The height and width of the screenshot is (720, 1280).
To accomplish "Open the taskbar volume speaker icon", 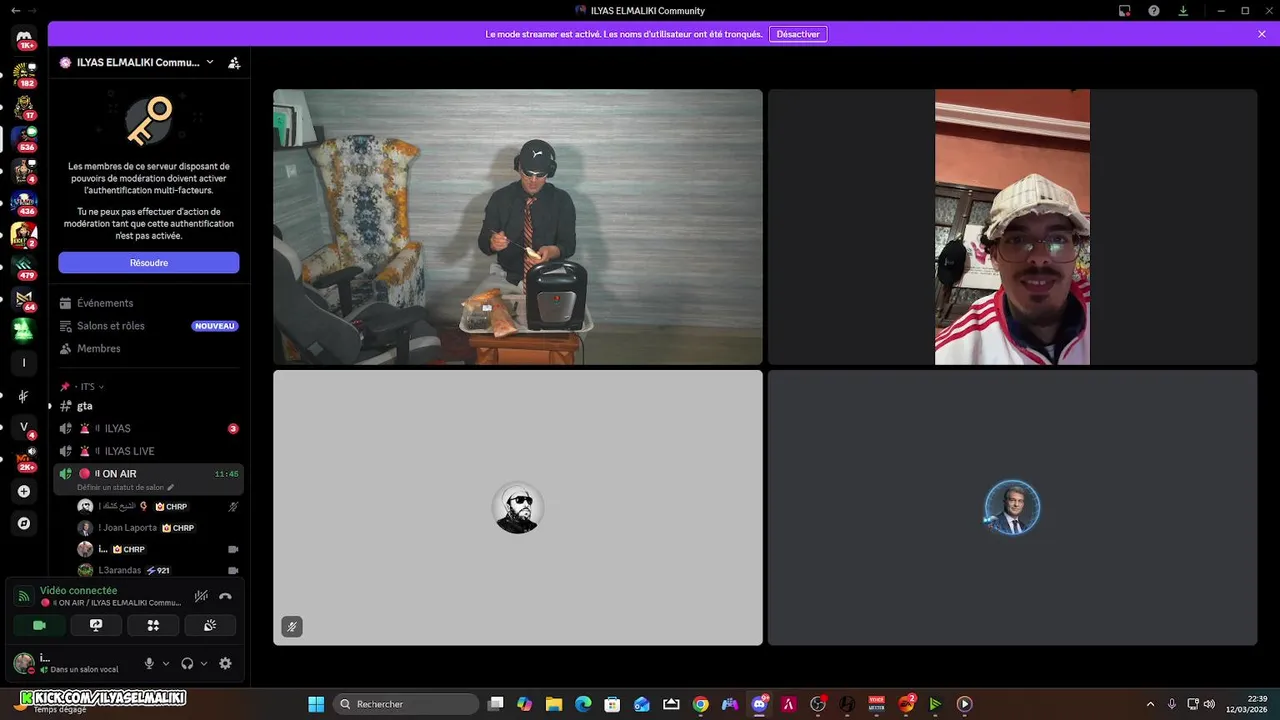I will click(1209, 704).
